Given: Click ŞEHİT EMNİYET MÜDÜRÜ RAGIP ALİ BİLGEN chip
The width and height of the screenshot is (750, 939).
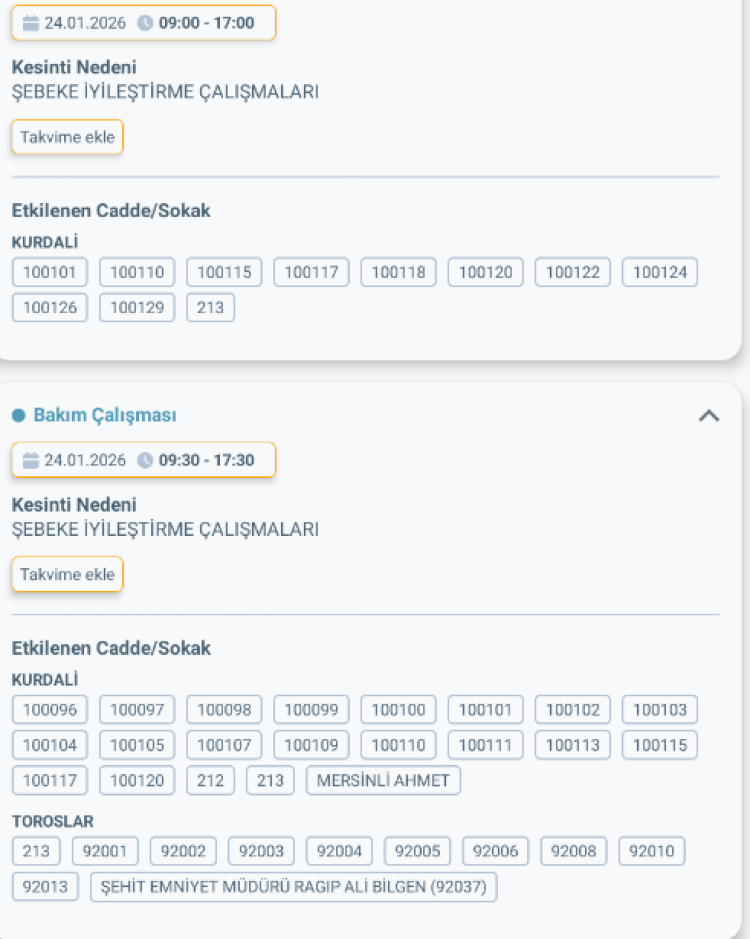Looking at the screenshot, I should click(x=293, y=887).
